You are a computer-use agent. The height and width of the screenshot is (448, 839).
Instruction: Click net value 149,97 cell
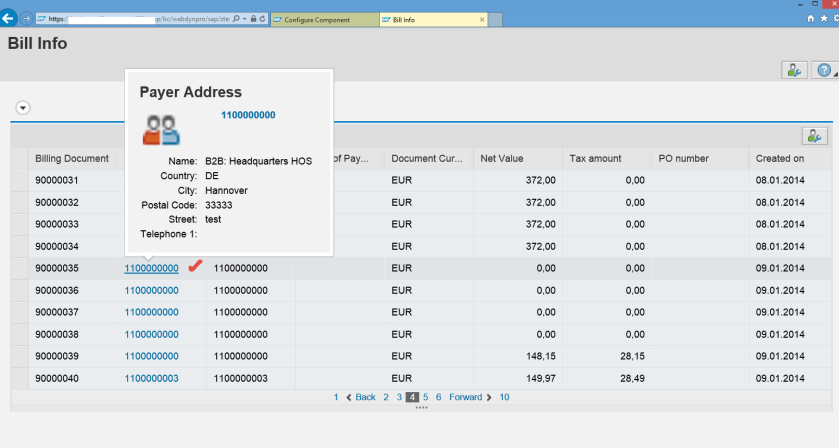pos(518,378)
